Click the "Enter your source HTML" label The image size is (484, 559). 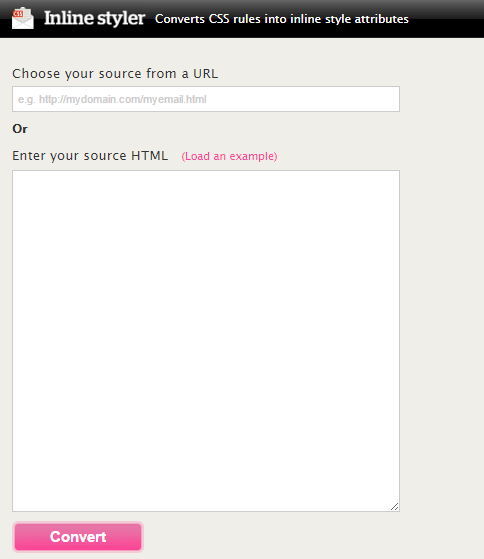(90, 156)
